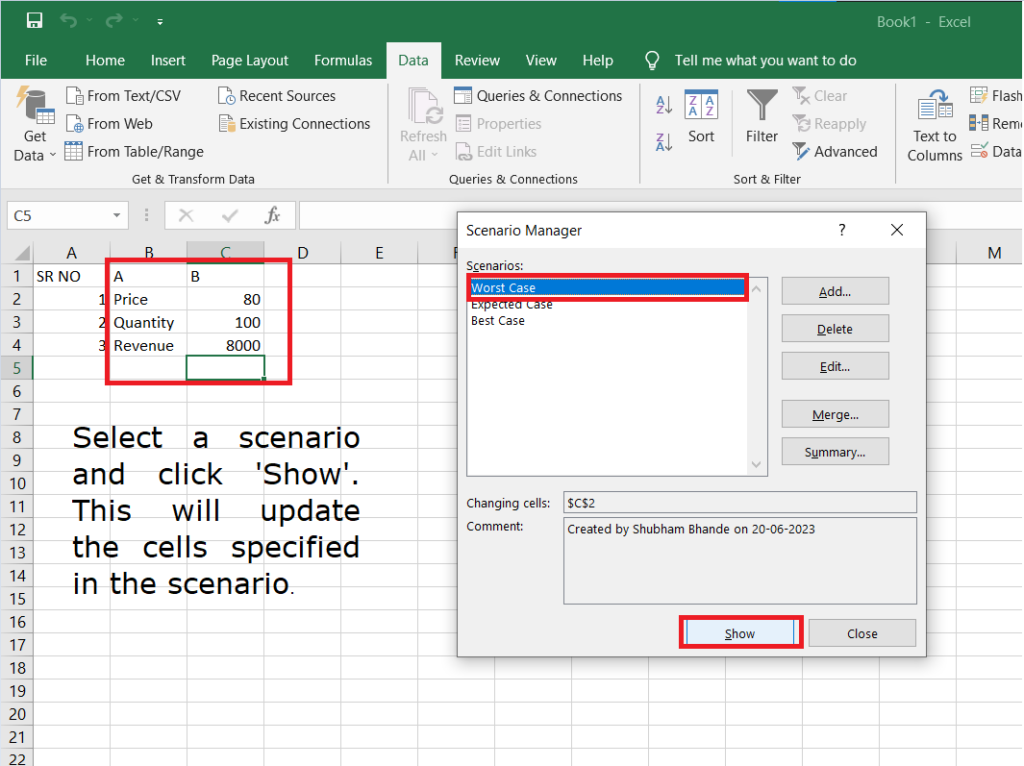Image resolution: width=1024 pixels, height=766 pixels.
Task: Add a new scenario
Action: pos(834,291)
